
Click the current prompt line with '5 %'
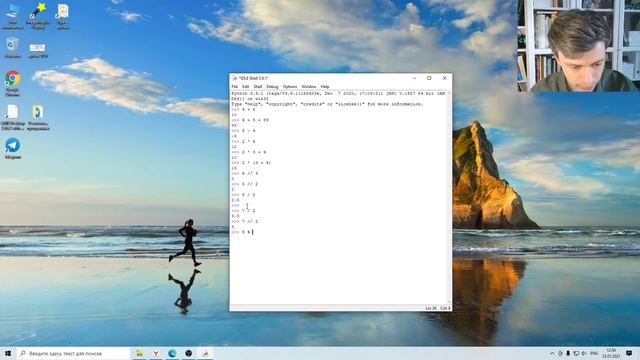(242, 232)
